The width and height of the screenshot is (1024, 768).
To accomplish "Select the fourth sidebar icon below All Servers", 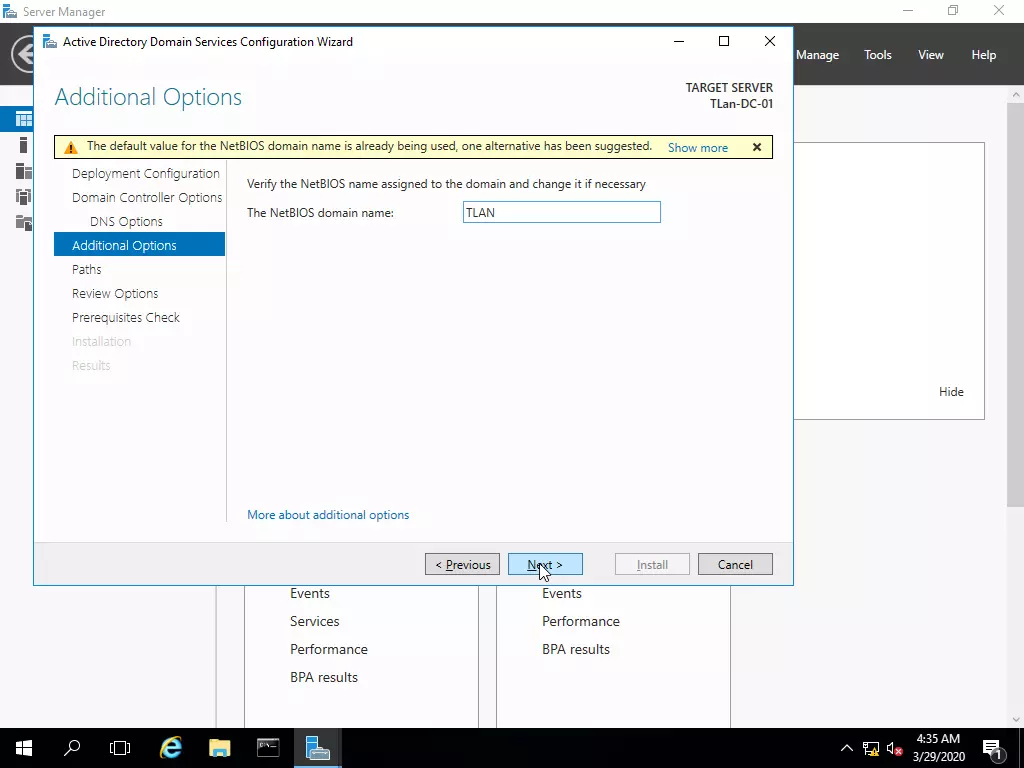I will (24, 197).
